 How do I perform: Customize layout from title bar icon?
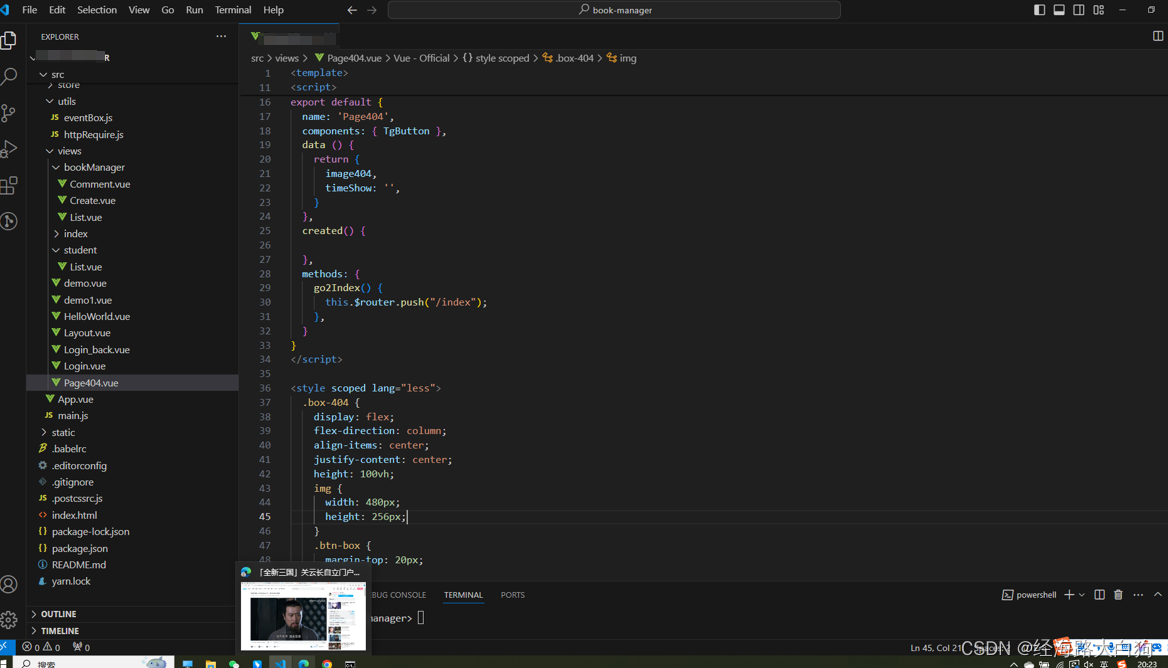pos(1099,10)
